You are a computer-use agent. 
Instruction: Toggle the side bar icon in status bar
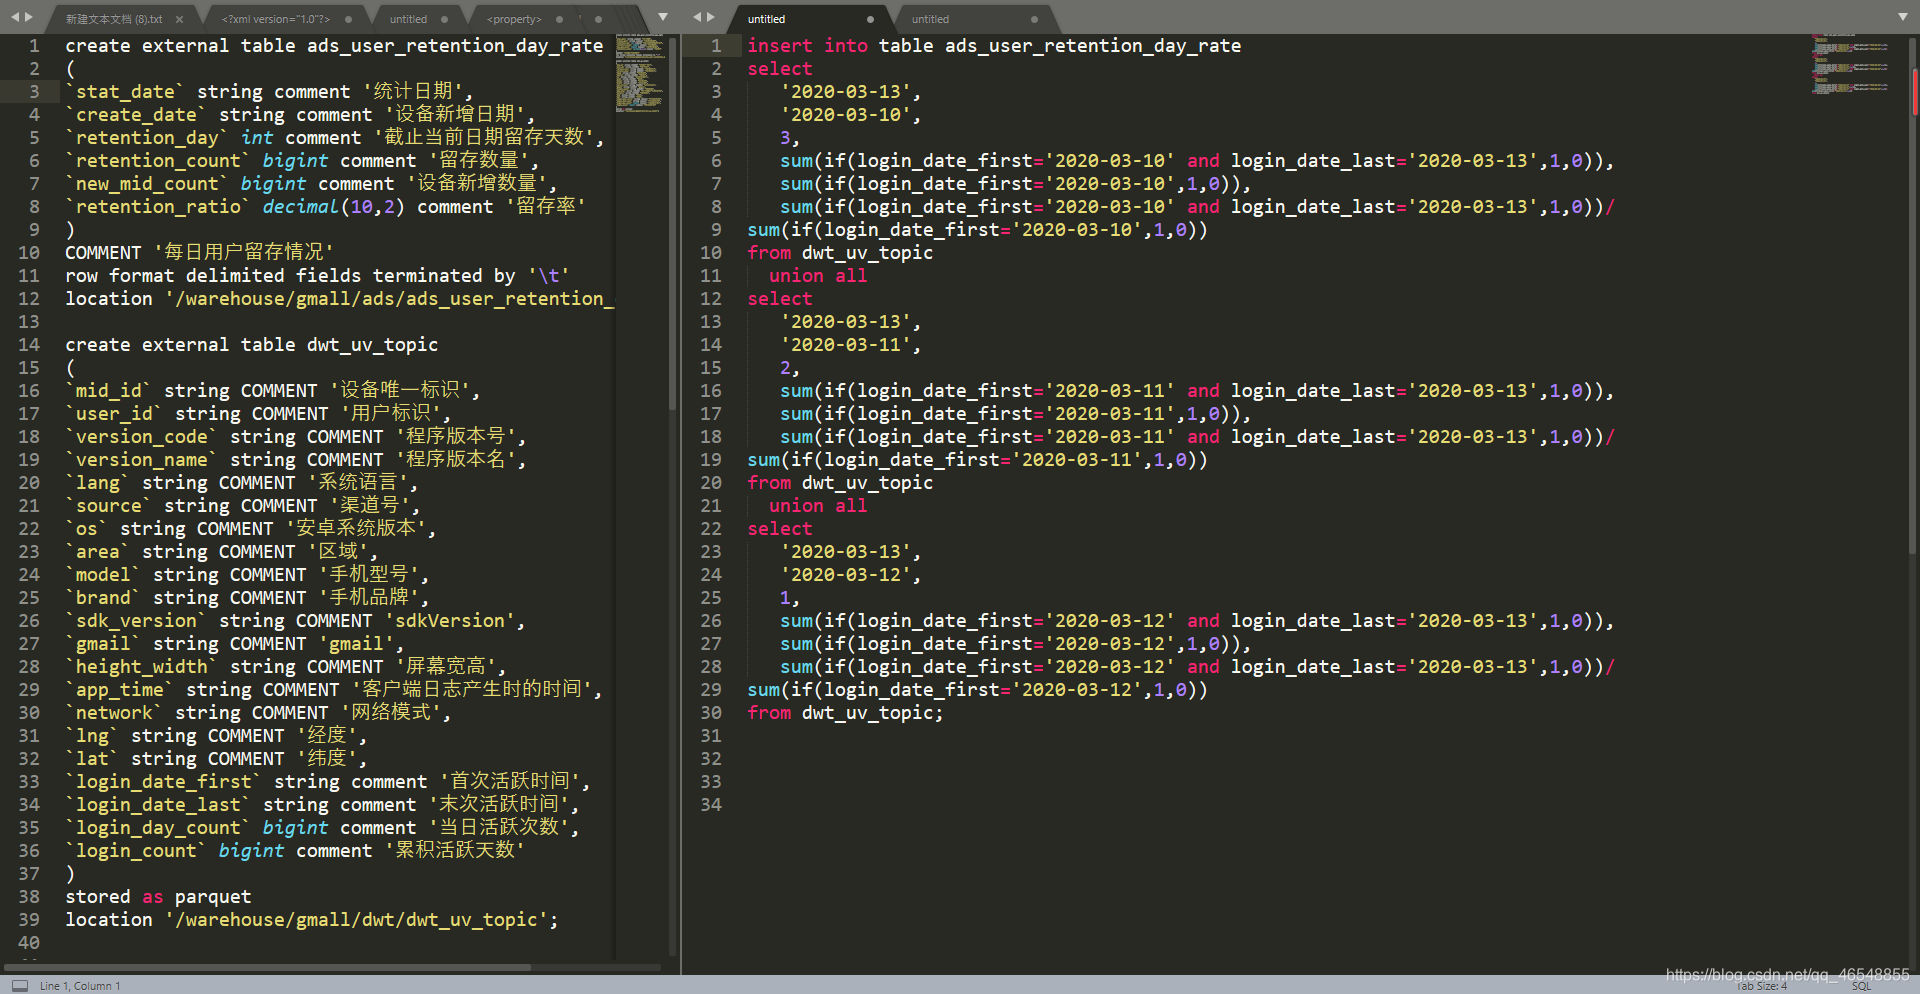point(20,985)
